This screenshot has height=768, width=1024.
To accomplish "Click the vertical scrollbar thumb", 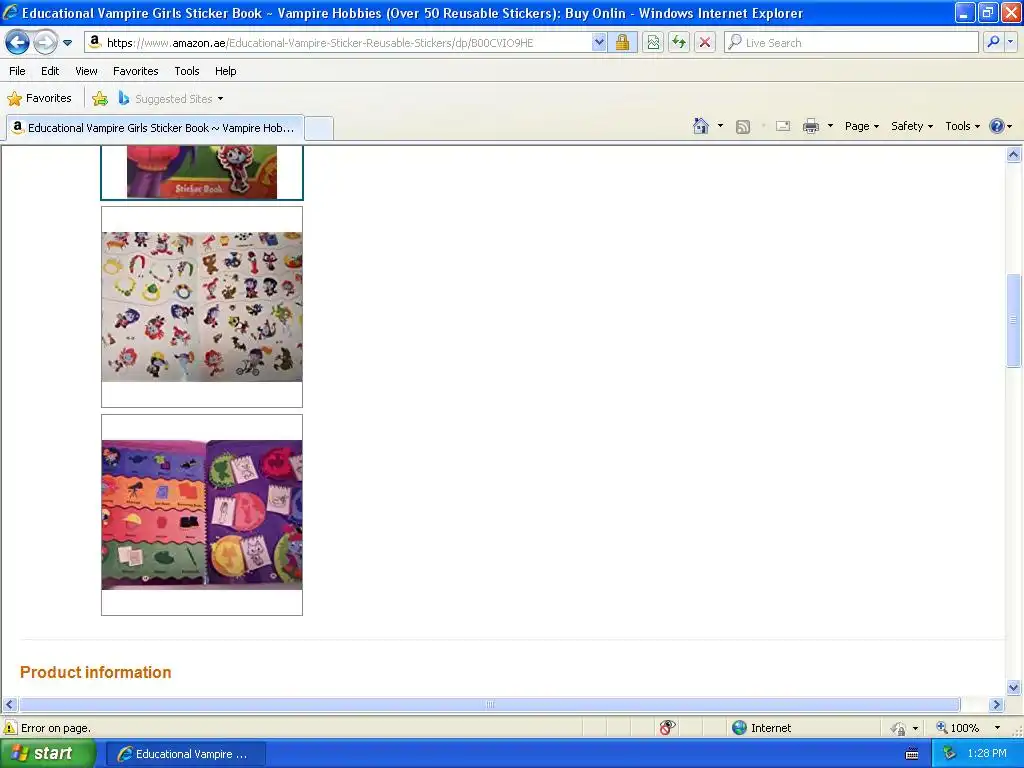I will pos(1014,321).
